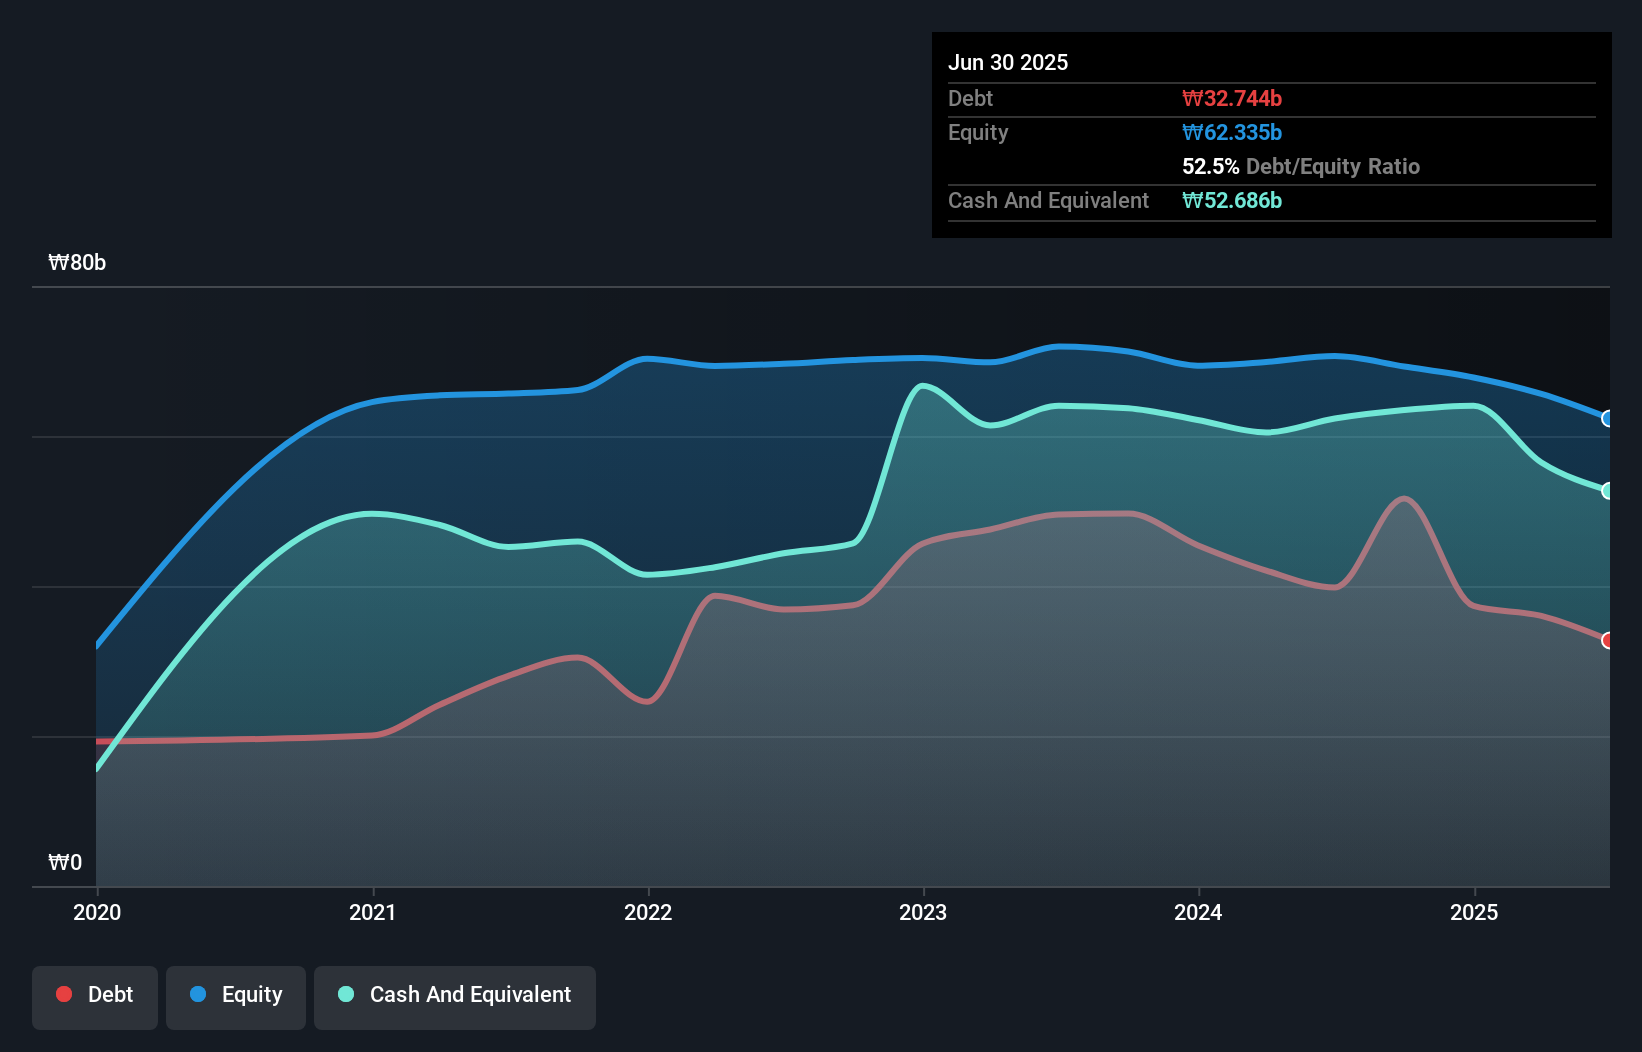This screenshot has width=1642, height=1052.
Task: Select the ₩32.744b Debt value in tooltip
Action: pos(1233,98)
